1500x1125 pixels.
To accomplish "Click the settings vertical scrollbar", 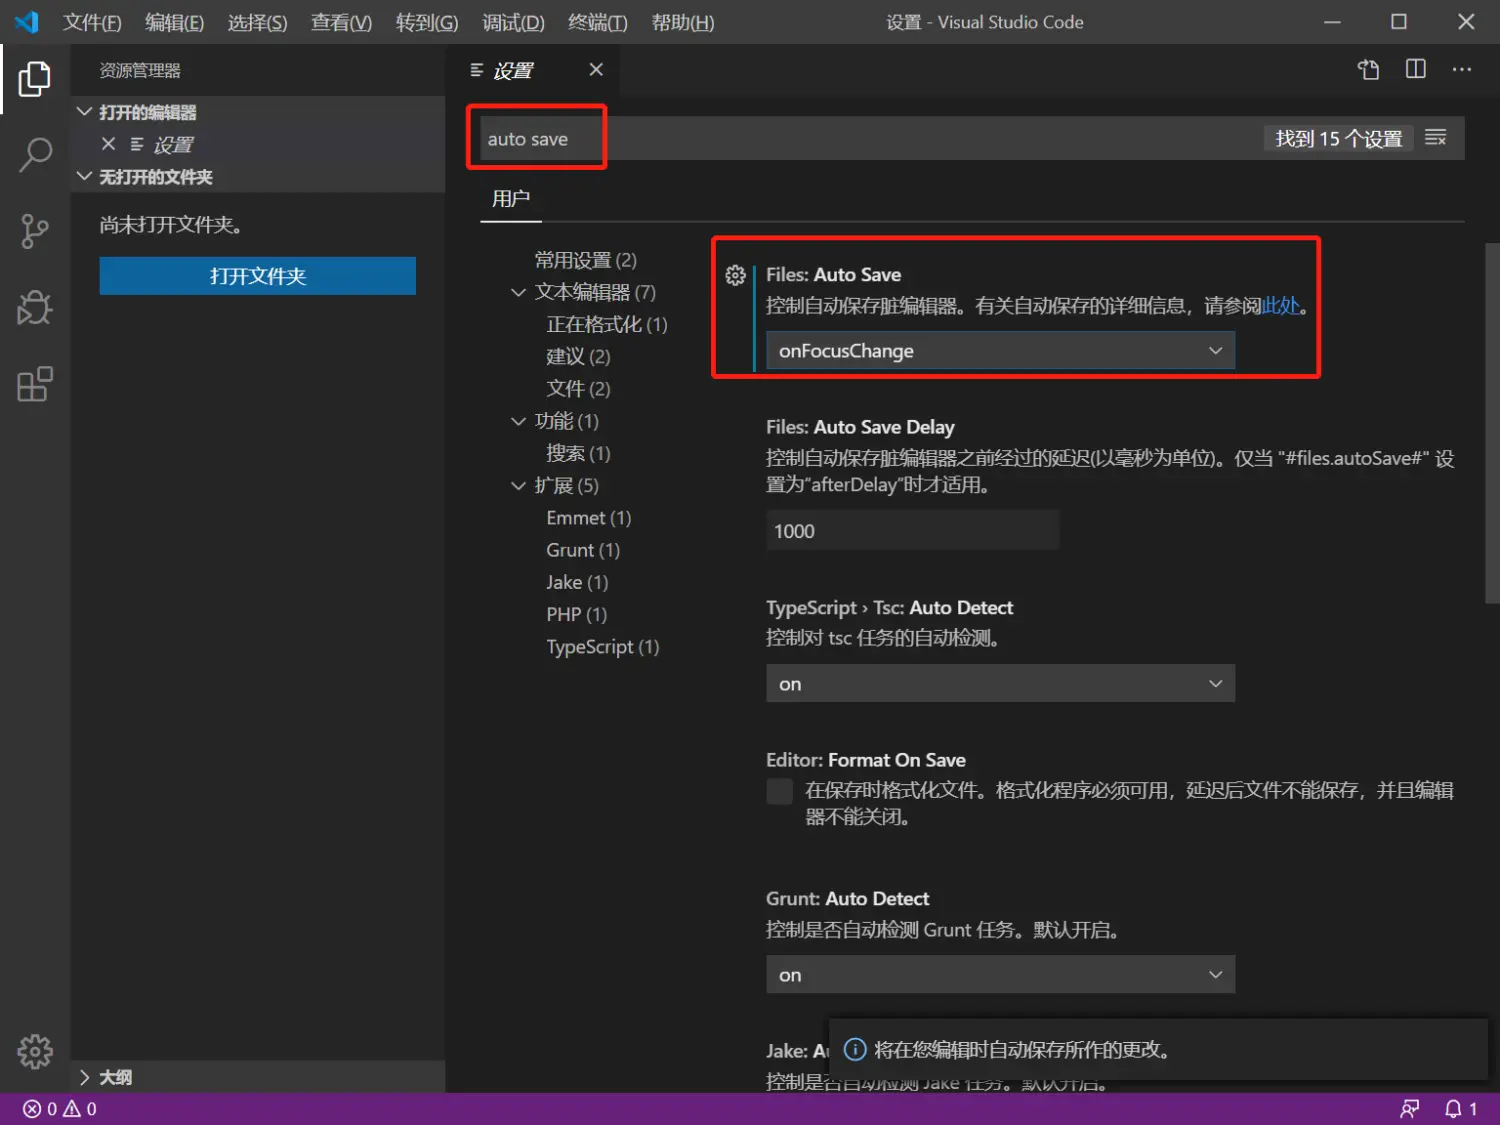I will click(1492, 423).
